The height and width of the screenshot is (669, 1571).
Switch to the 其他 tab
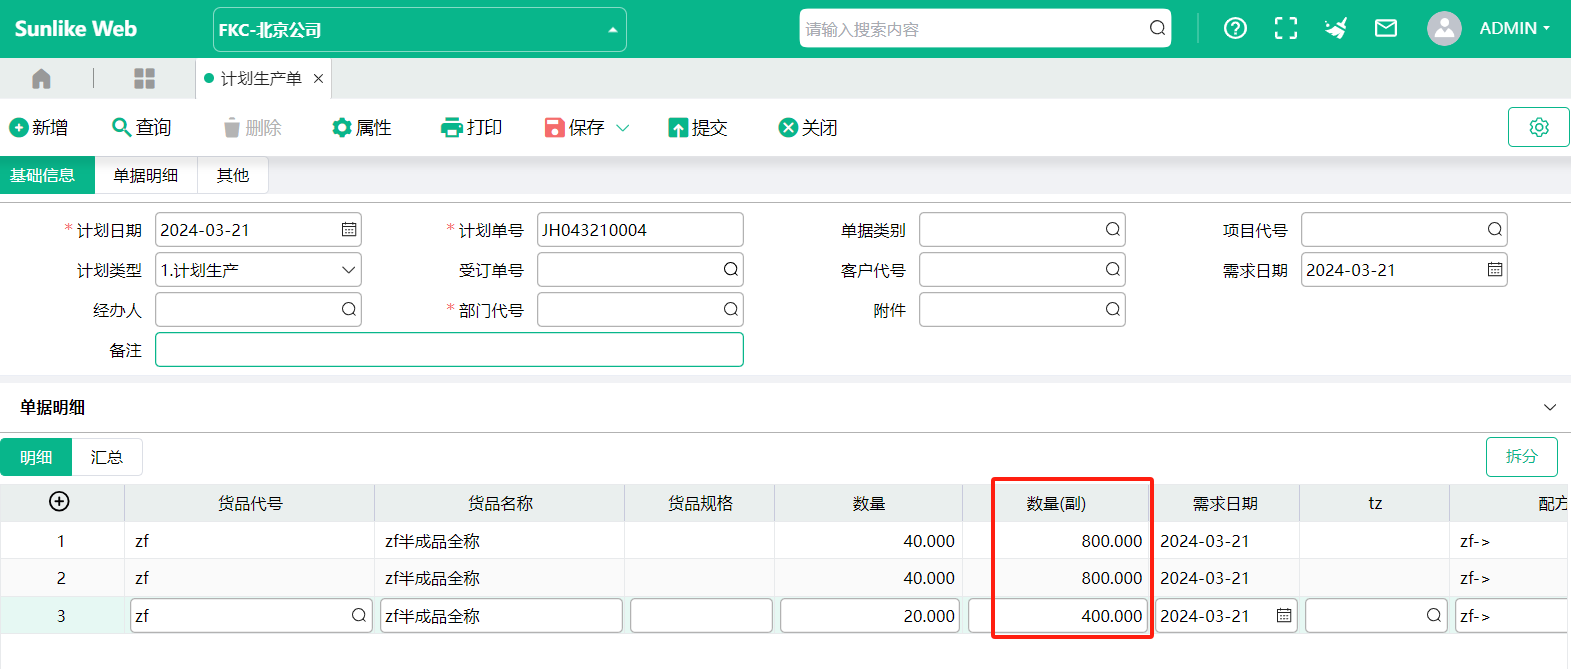[232, 175]
